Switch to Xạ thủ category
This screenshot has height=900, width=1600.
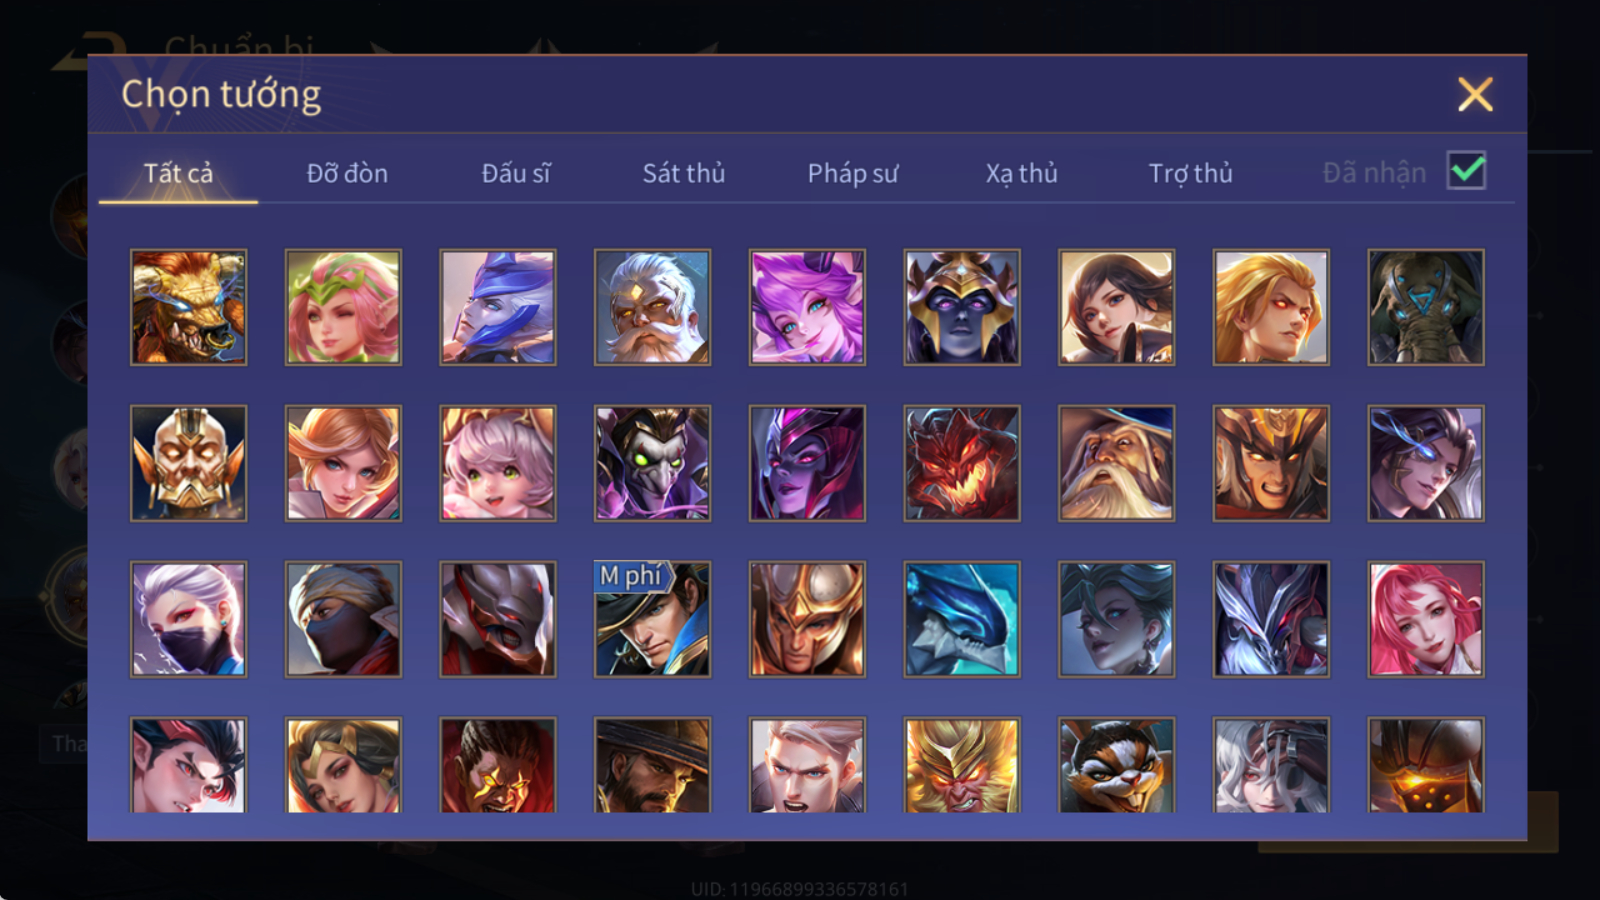point(1021,173)
